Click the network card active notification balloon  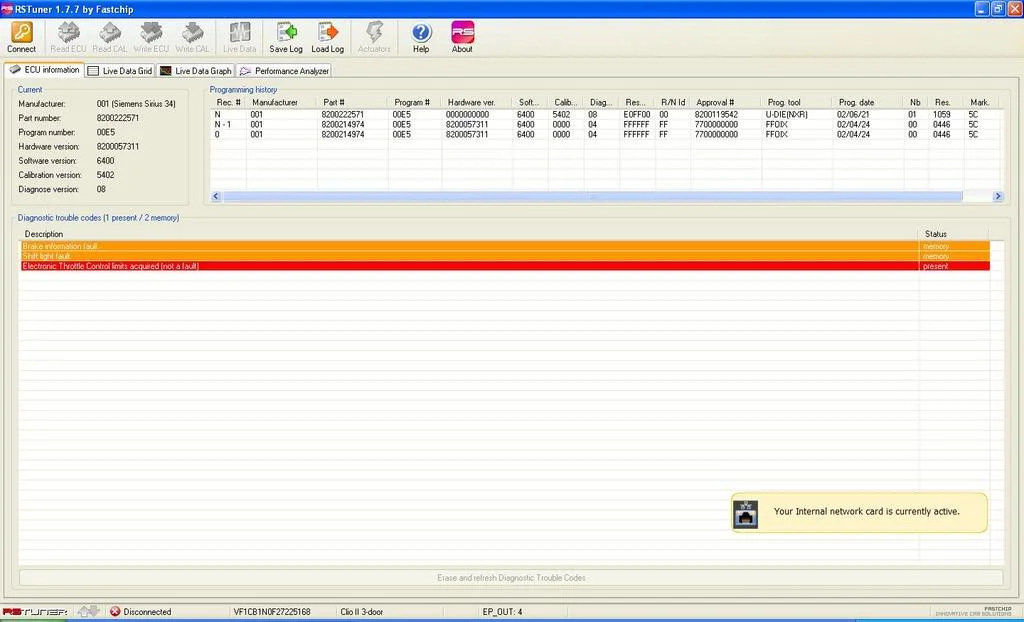click(x=859, y=513)
